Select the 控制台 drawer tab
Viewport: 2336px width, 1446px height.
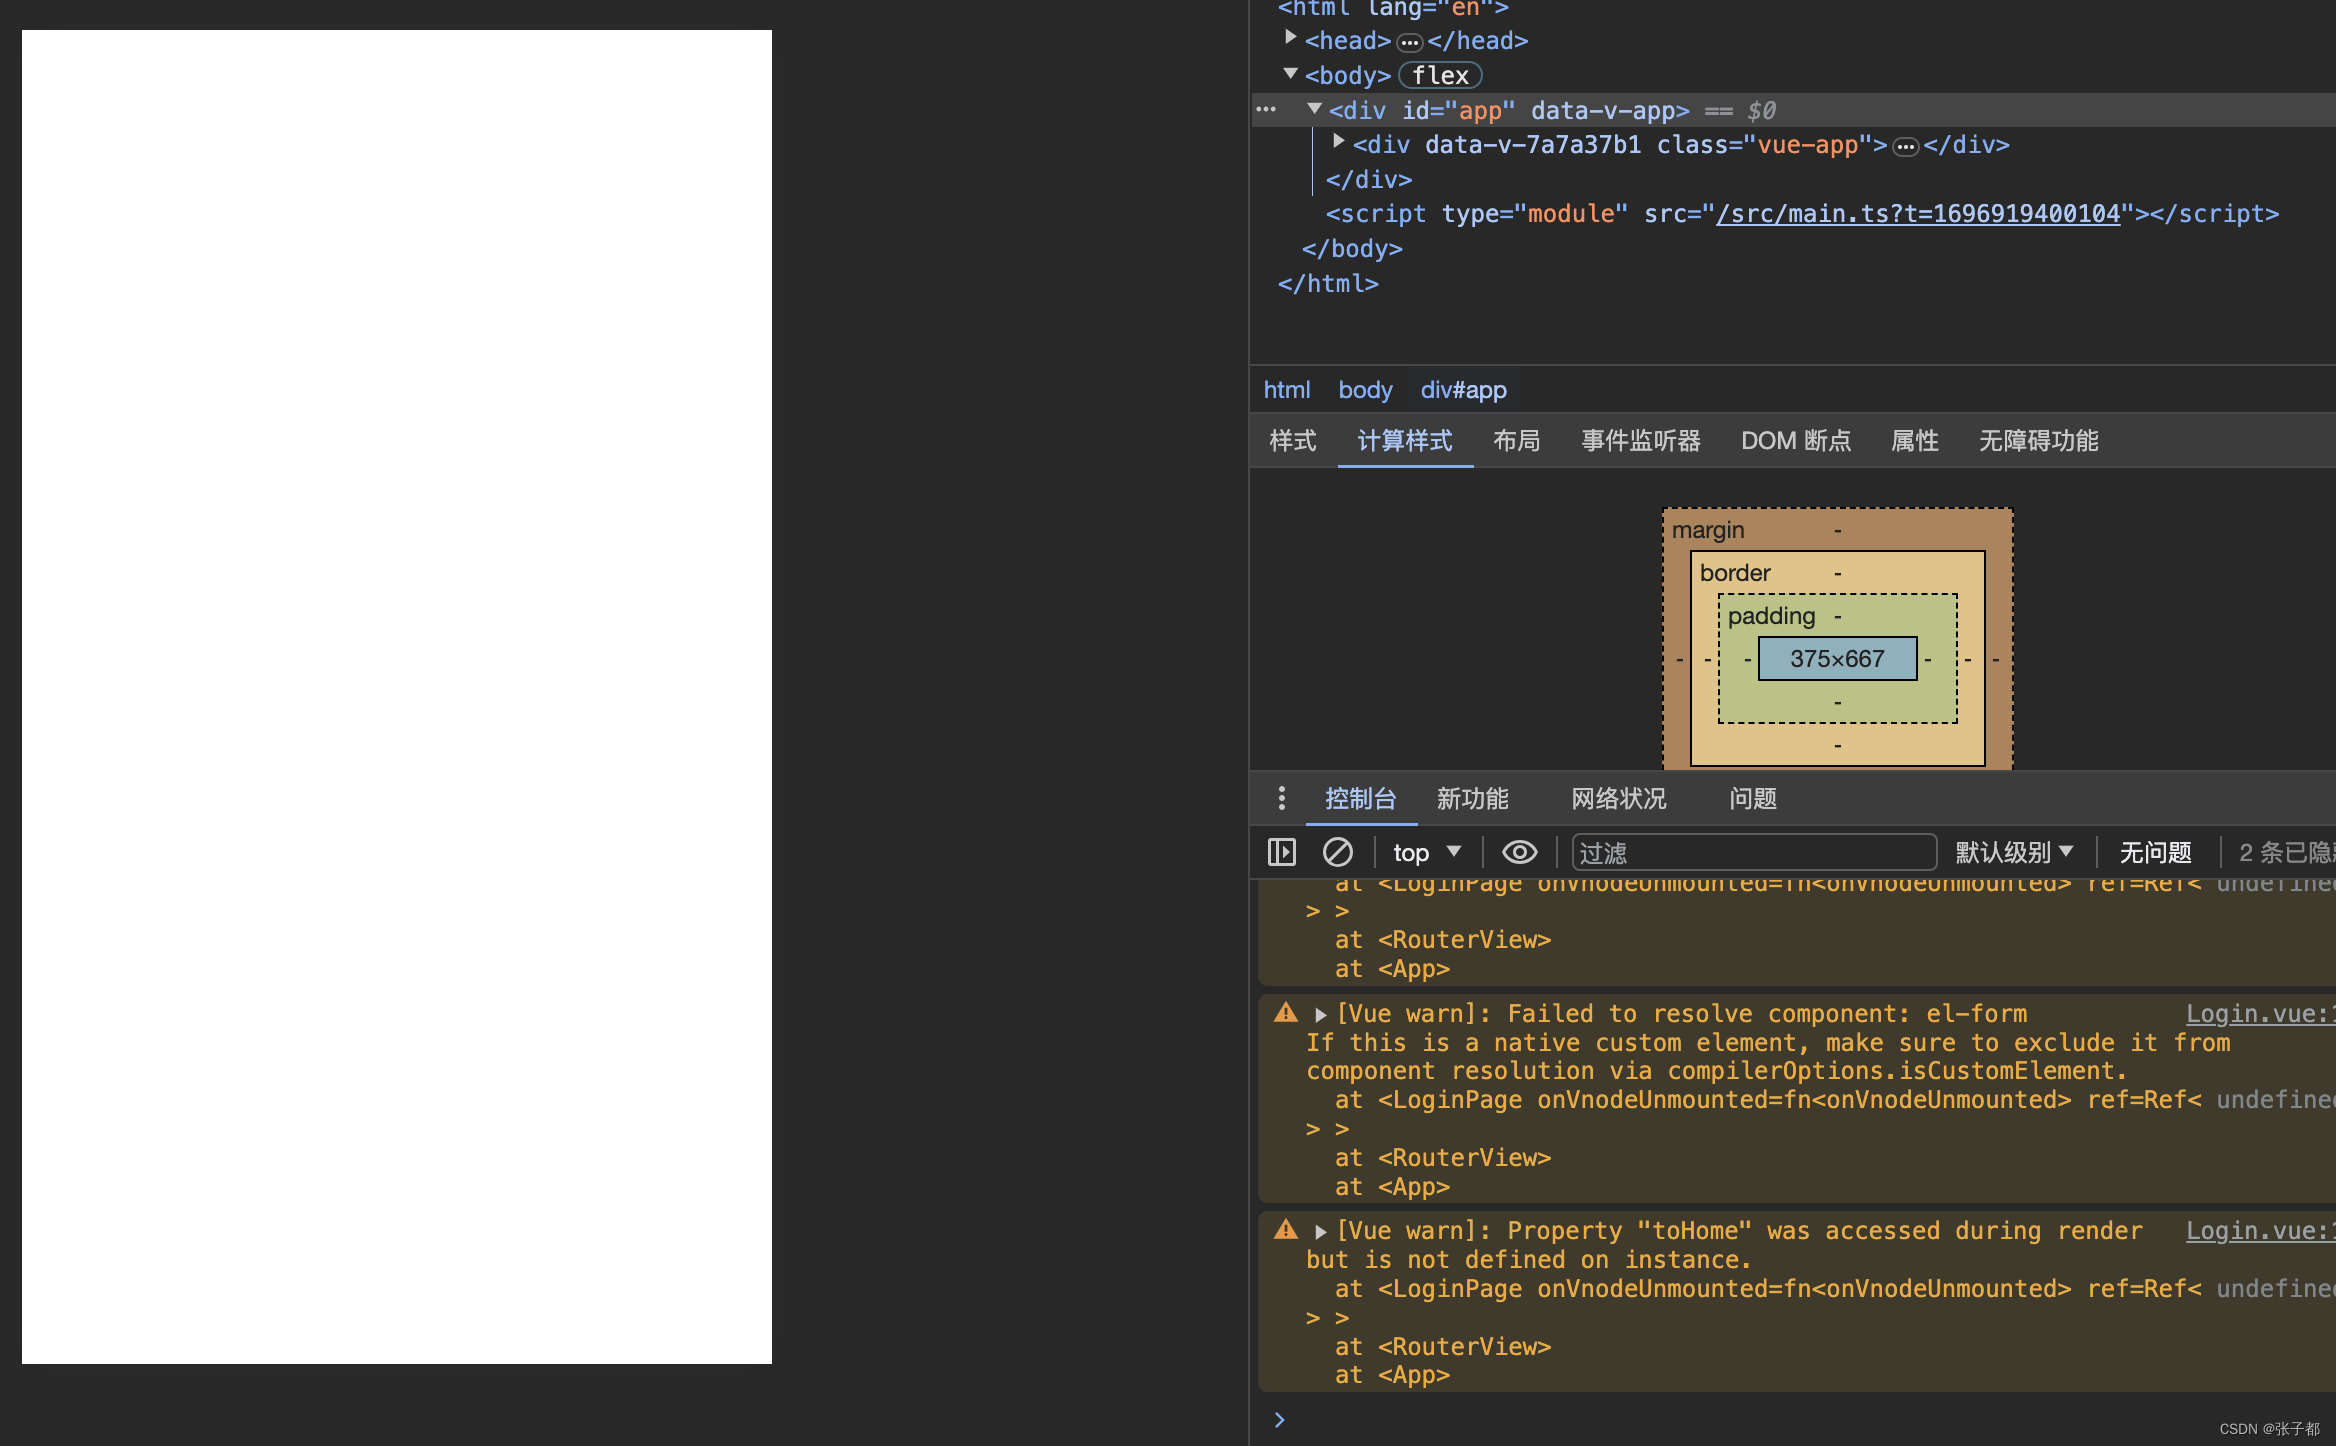(x=1360, y=799)
